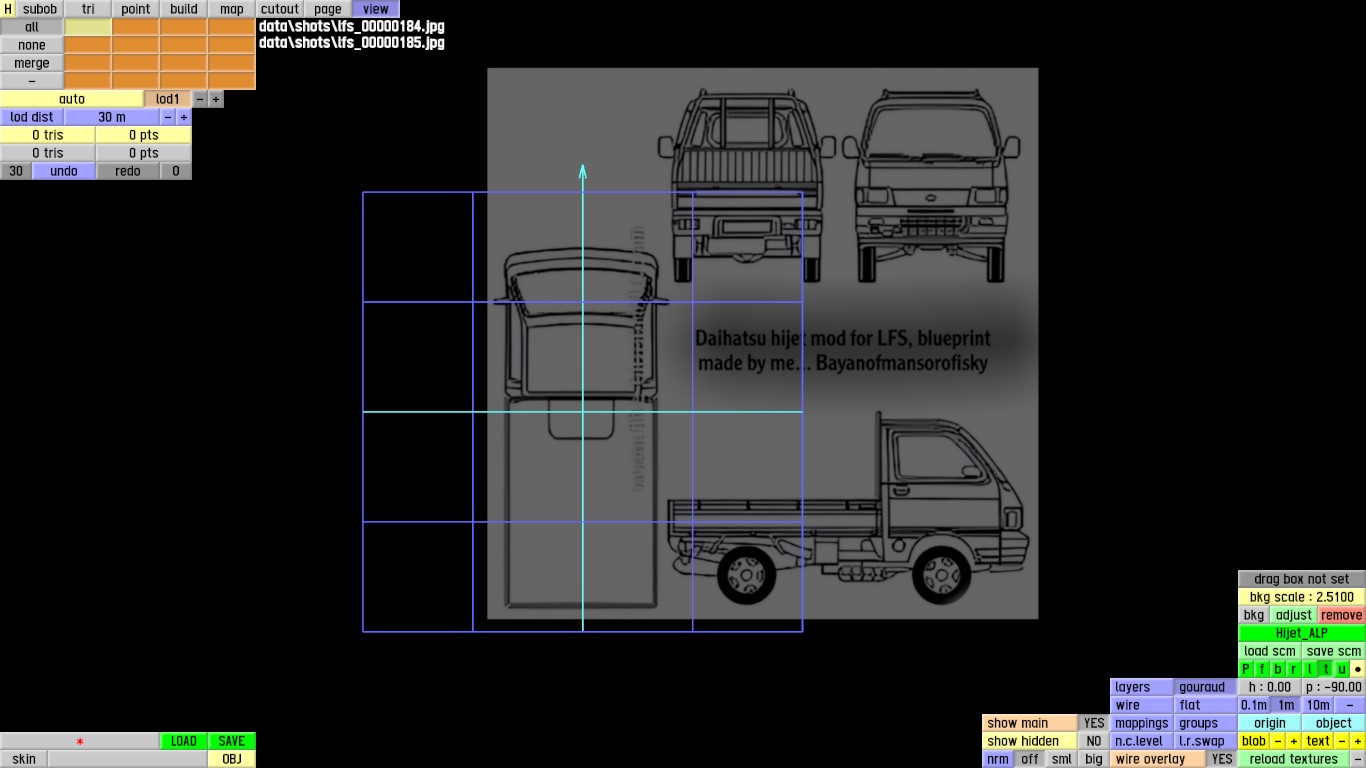The width and height of the screenshot is (1366, 768).
Task: Click the adjust background button
Action: [x=1294, y=615]
